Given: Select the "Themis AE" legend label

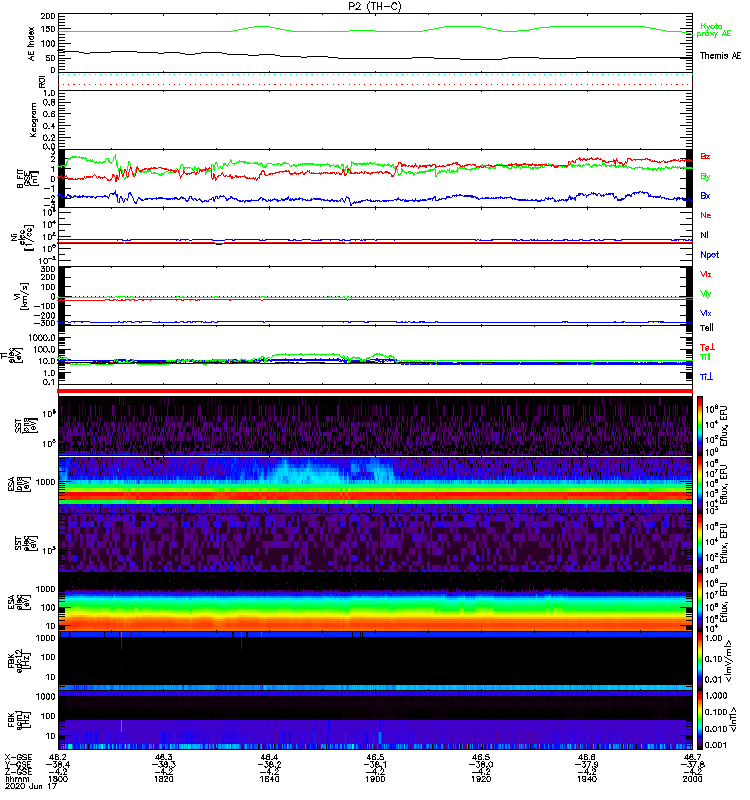Looking at the screenshot, I should tap(720, 56).
